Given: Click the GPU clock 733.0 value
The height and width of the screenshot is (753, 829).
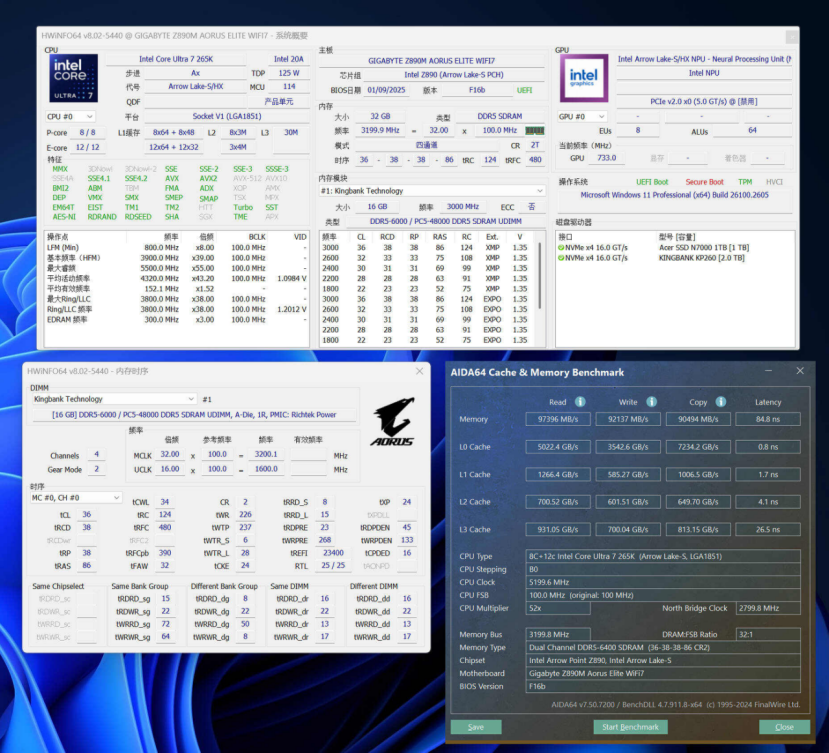Looking at the screenshot, I should pyautogui.click(x=607, y=158).
